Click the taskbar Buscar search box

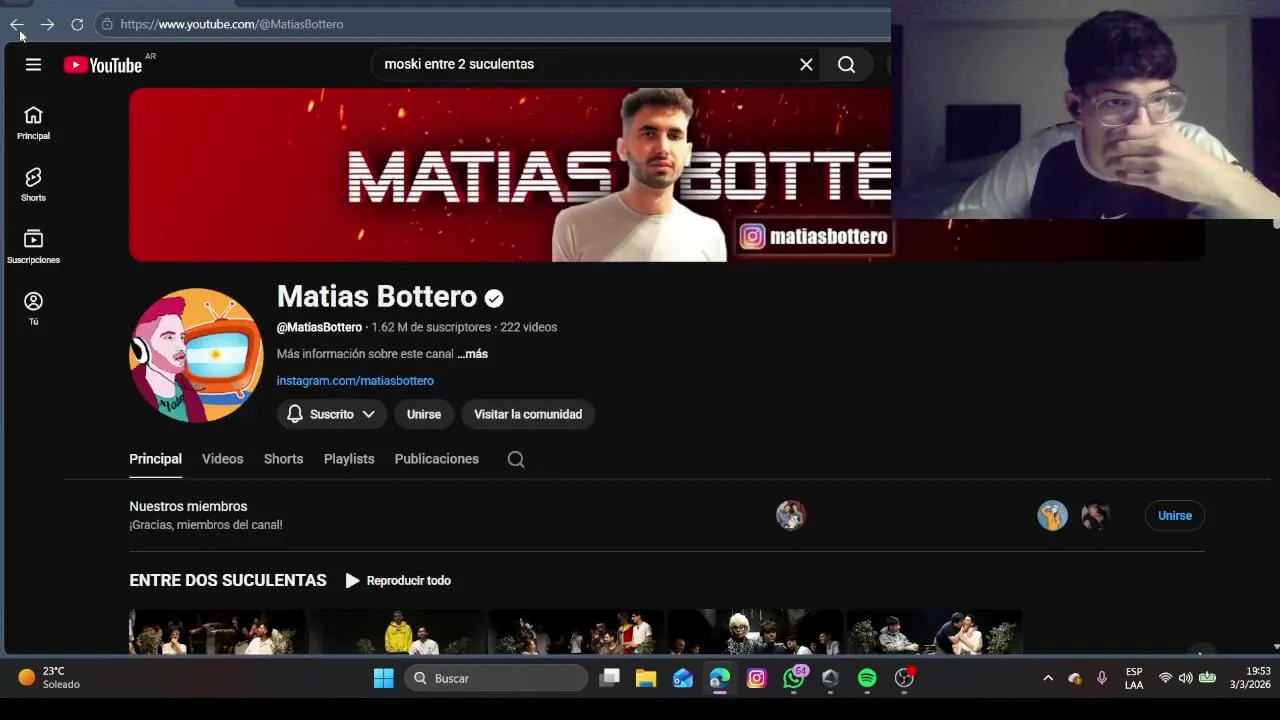tap(496, 678)
